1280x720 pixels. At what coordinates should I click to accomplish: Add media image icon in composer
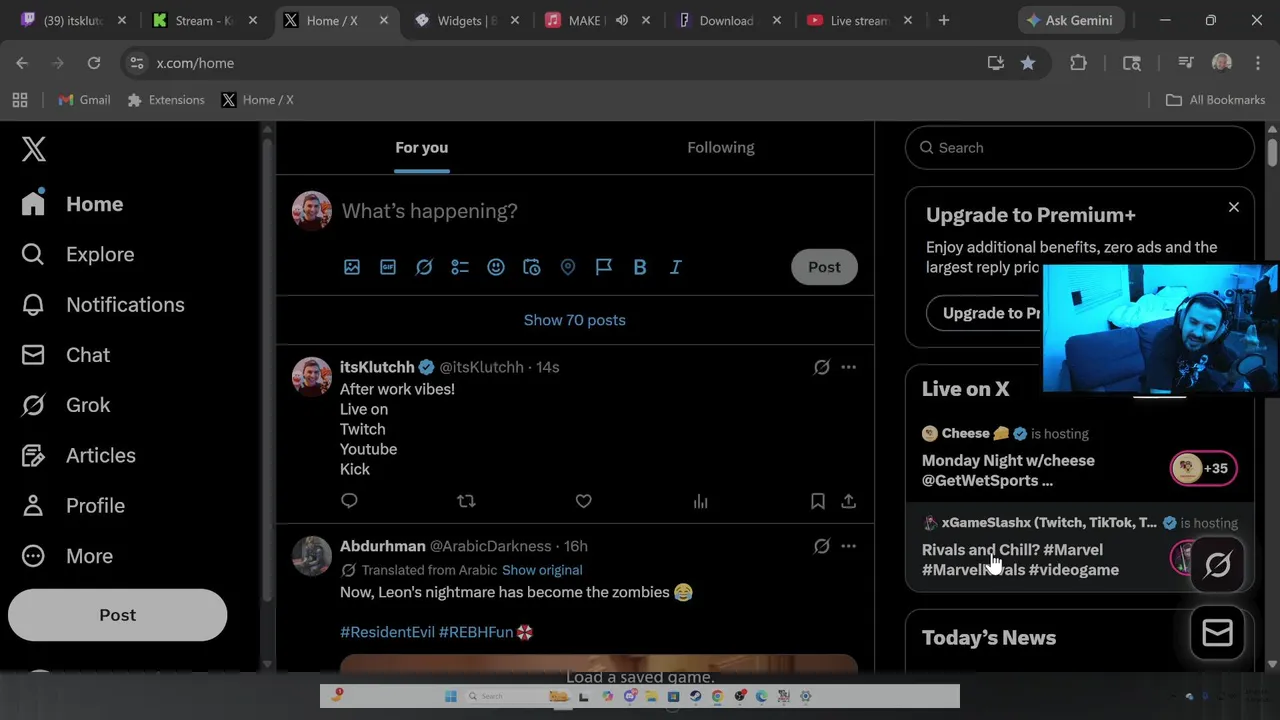tap(352, 267)
